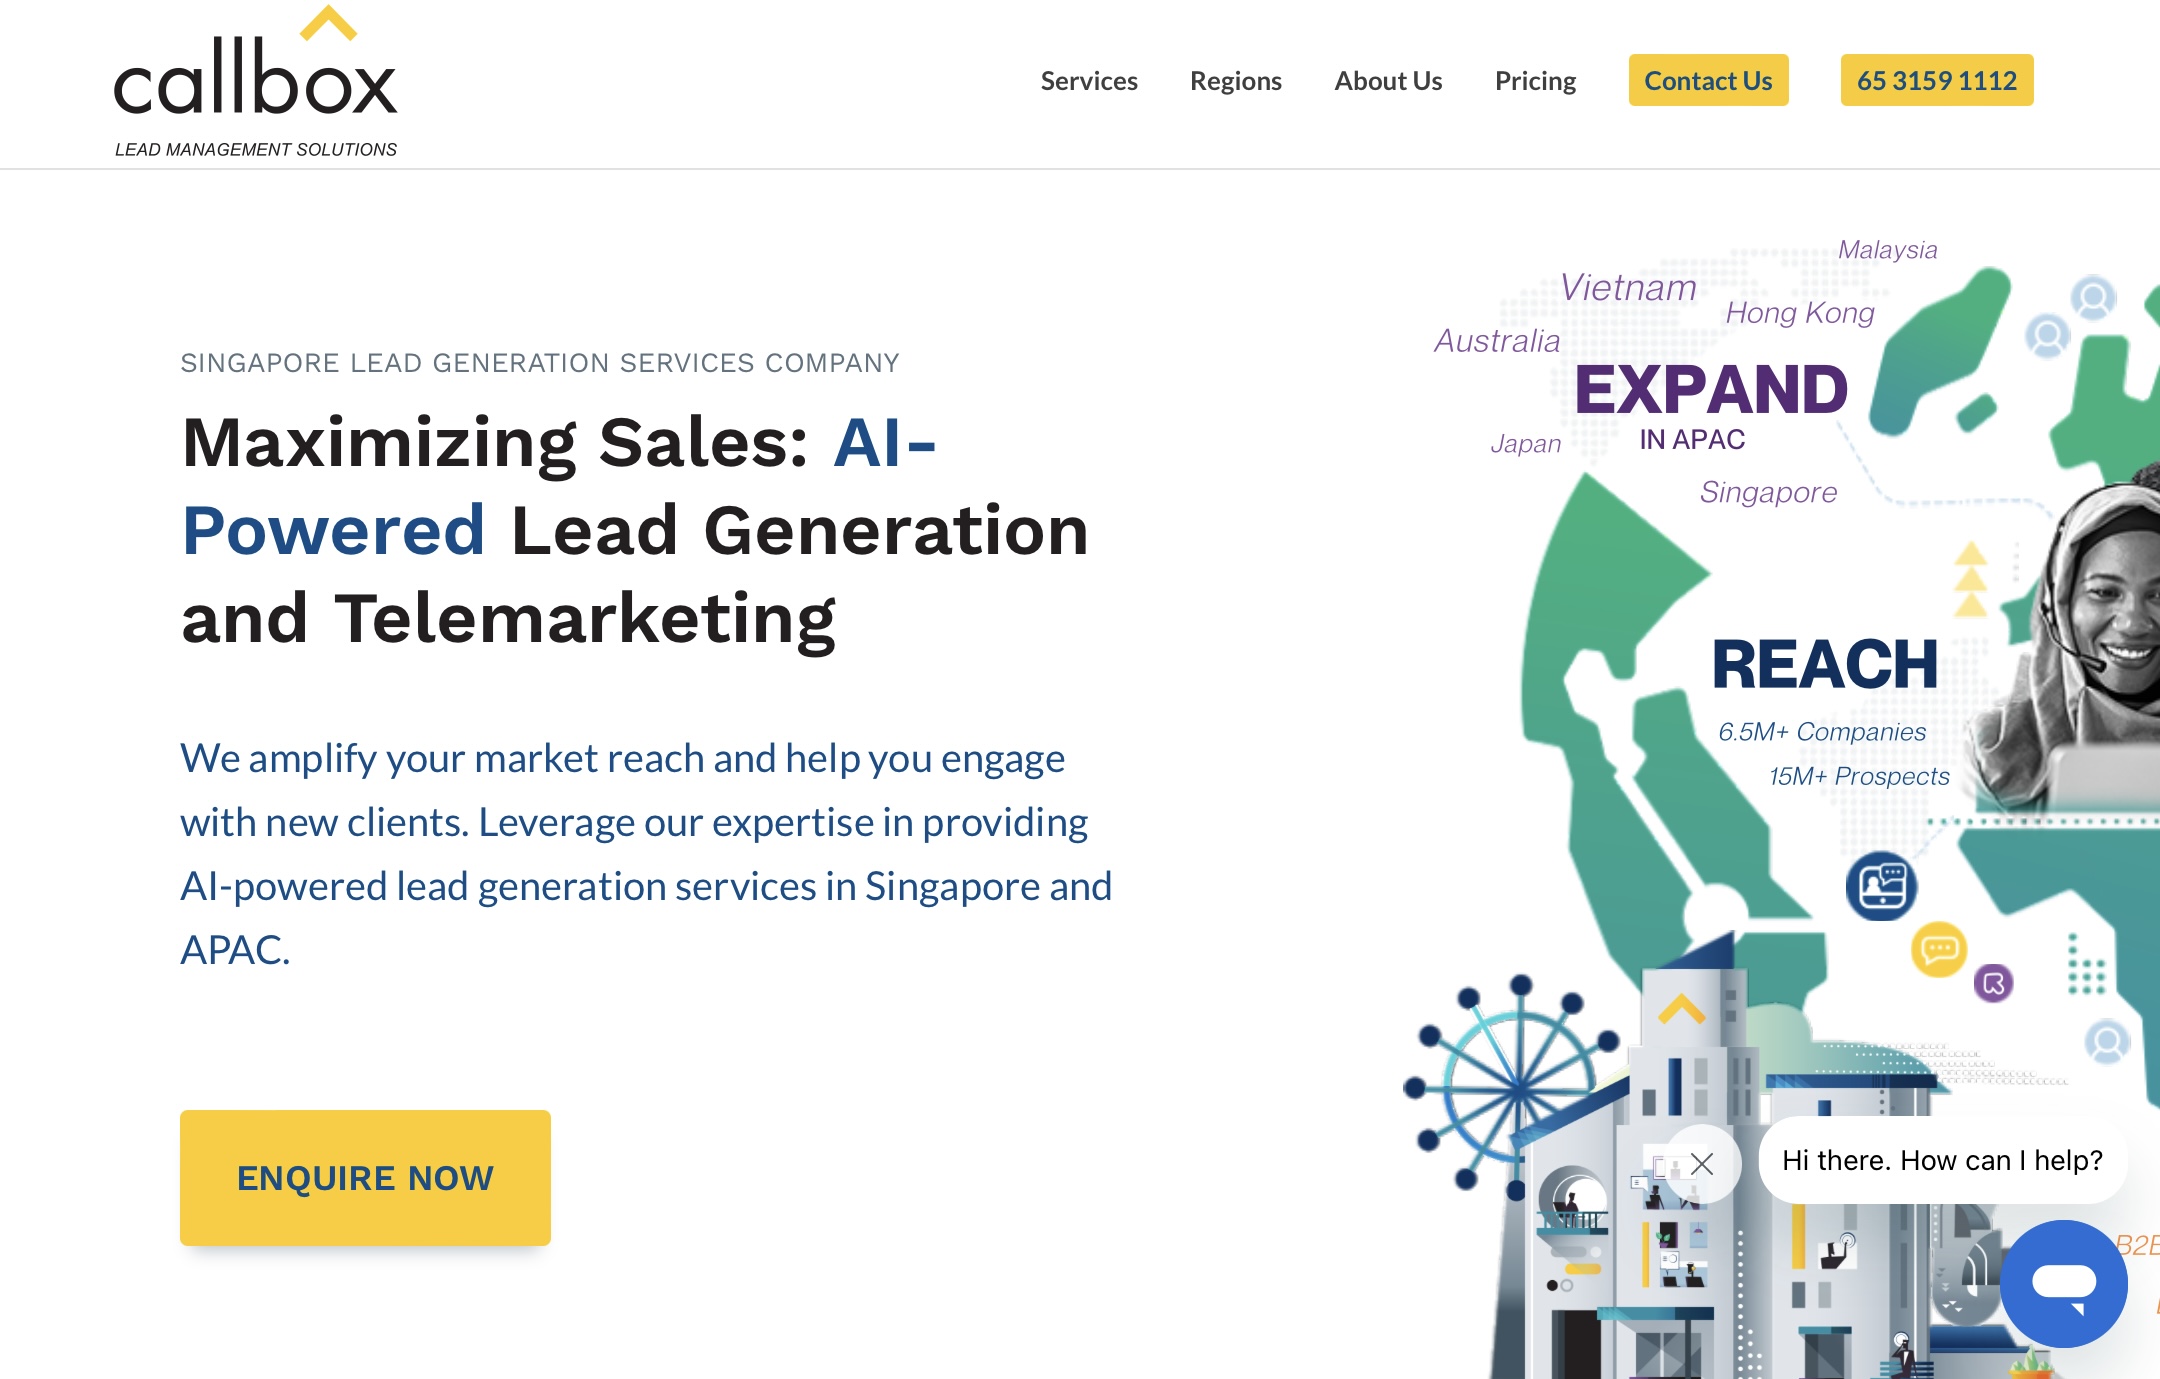Click the ENQUIRE NOW button
This screenshot has height=1379, width=2160.
(365, 1178)
